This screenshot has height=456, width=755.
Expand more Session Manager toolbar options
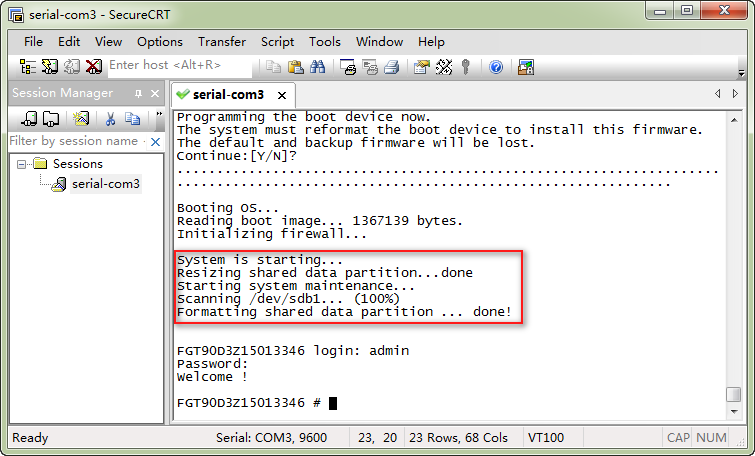tap(159, 114)
